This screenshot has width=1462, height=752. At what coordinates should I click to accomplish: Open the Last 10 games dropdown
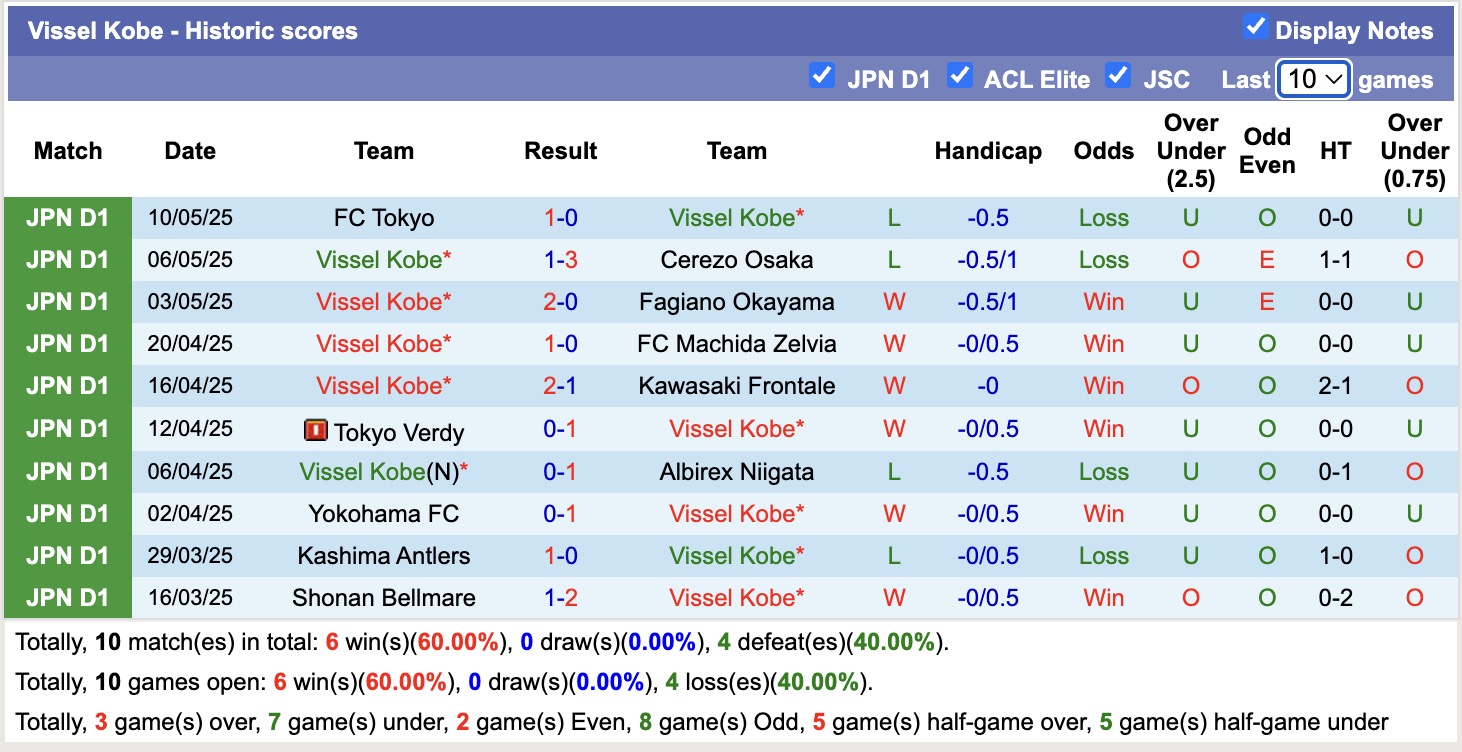coord(1314,79)
